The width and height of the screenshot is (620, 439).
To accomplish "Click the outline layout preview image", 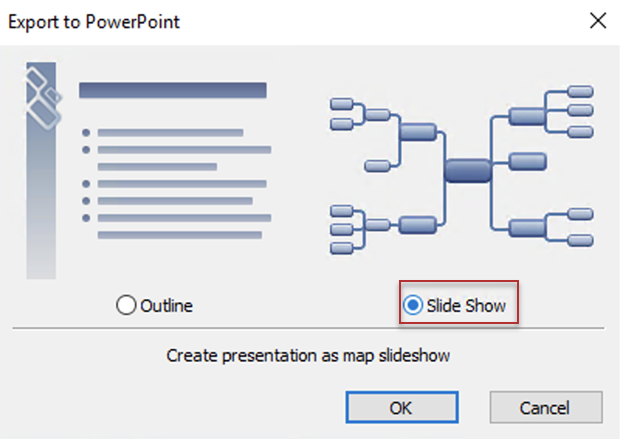I will tap(150, 170).
